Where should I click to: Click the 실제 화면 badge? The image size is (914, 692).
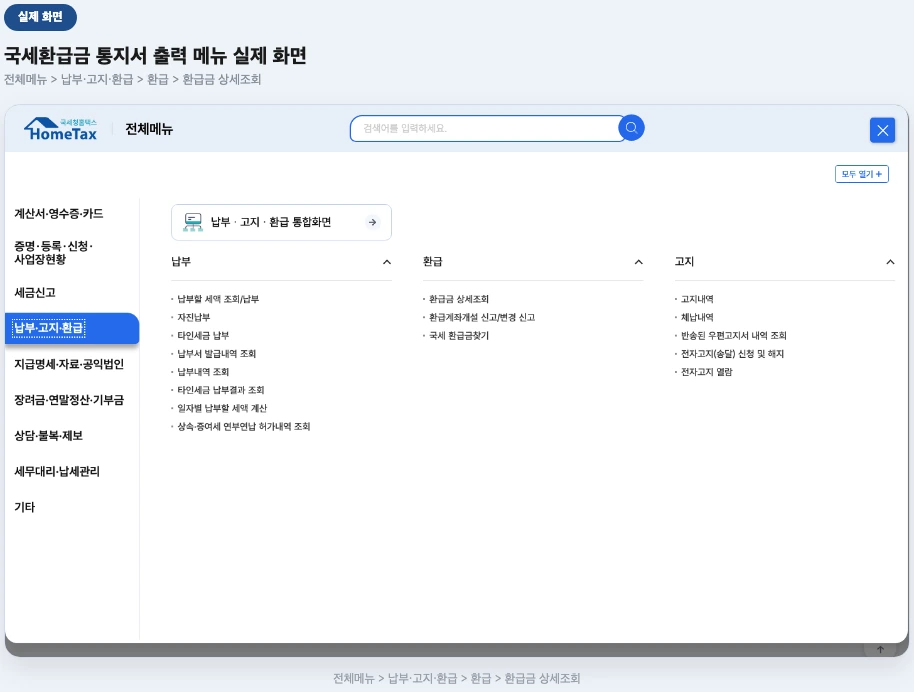40,17
